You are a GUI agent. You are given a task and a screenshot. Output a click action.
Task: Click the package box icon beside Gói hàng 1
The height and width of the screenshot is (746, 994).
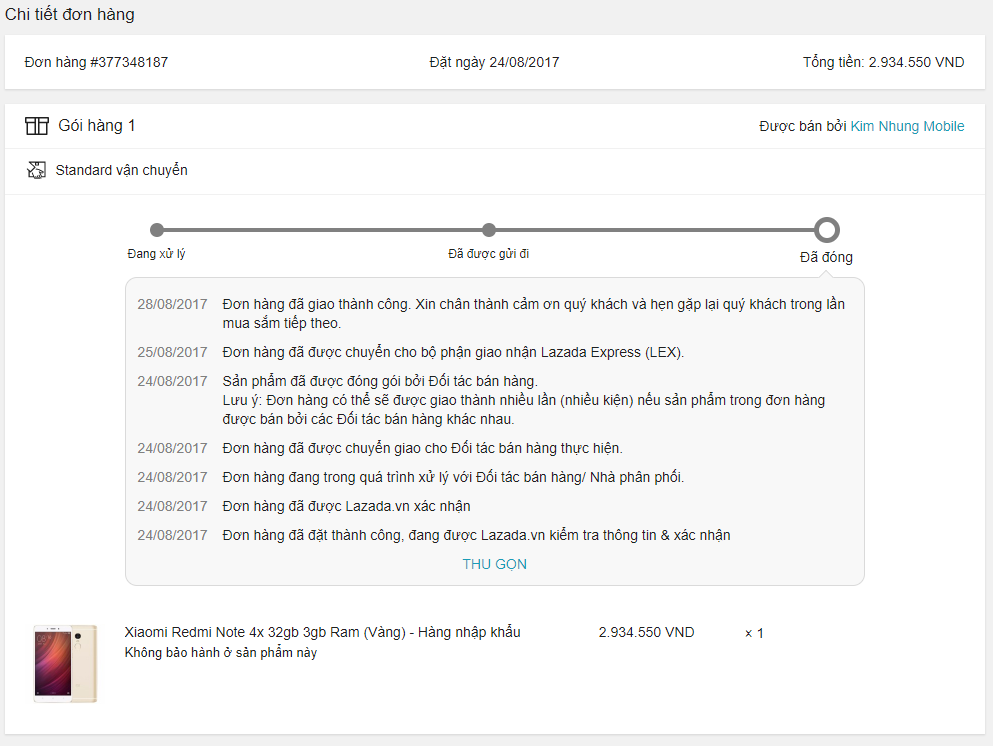point(37,126)
